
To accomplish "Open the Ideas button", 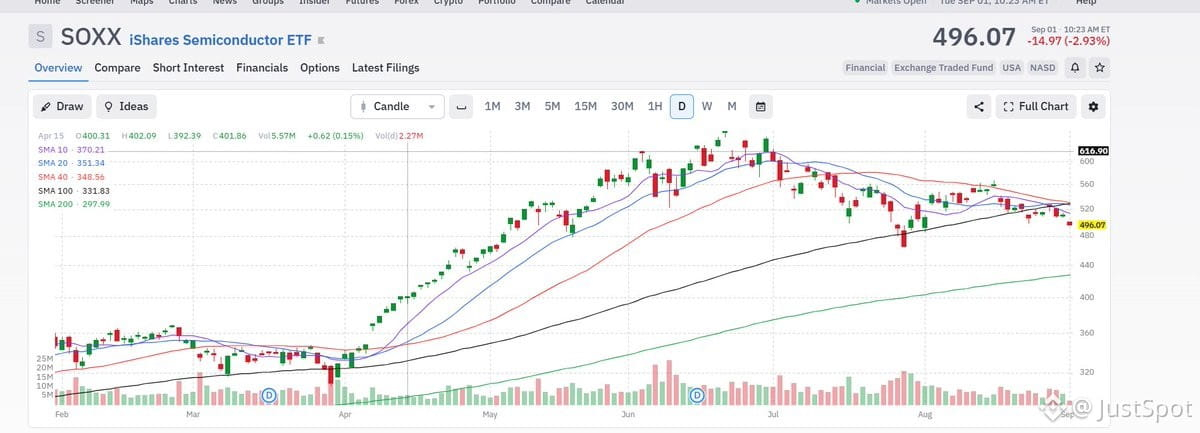I will pos(126,106).
